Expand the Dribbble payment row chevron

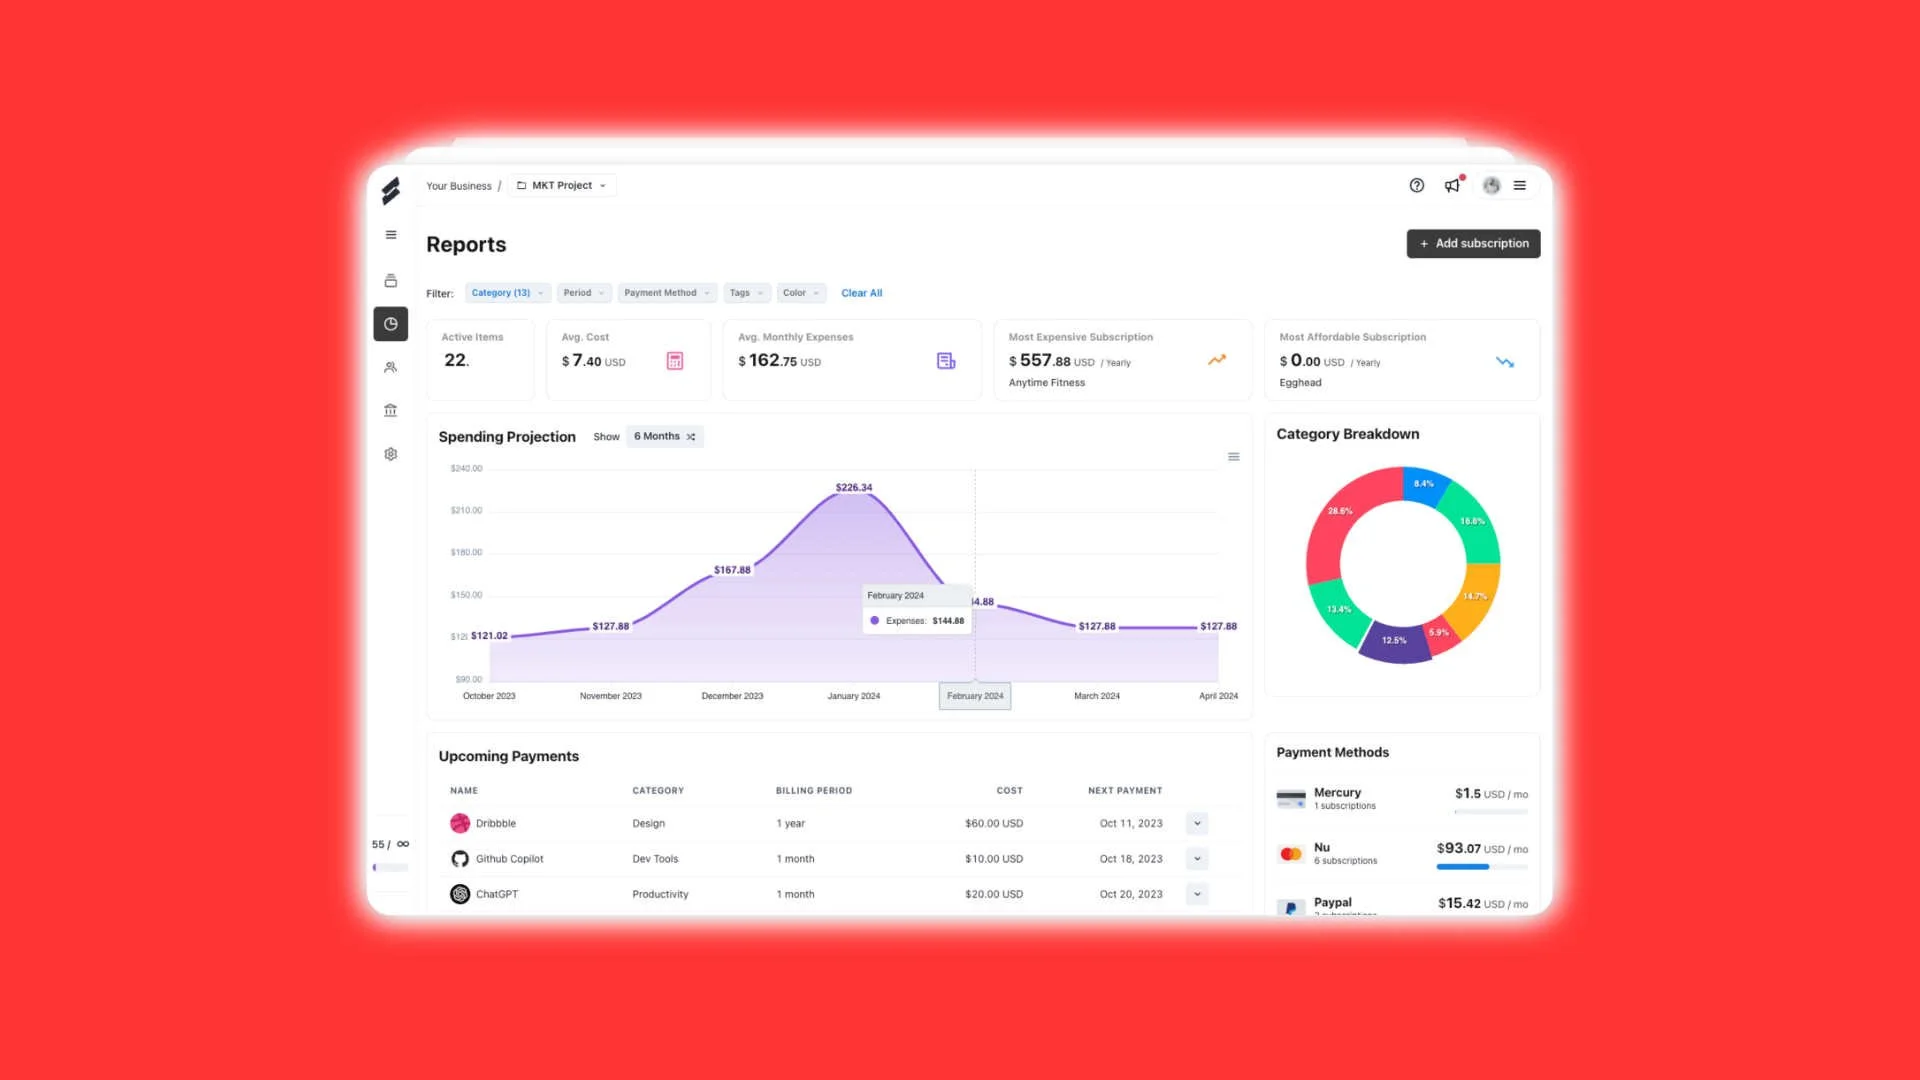1197,824
